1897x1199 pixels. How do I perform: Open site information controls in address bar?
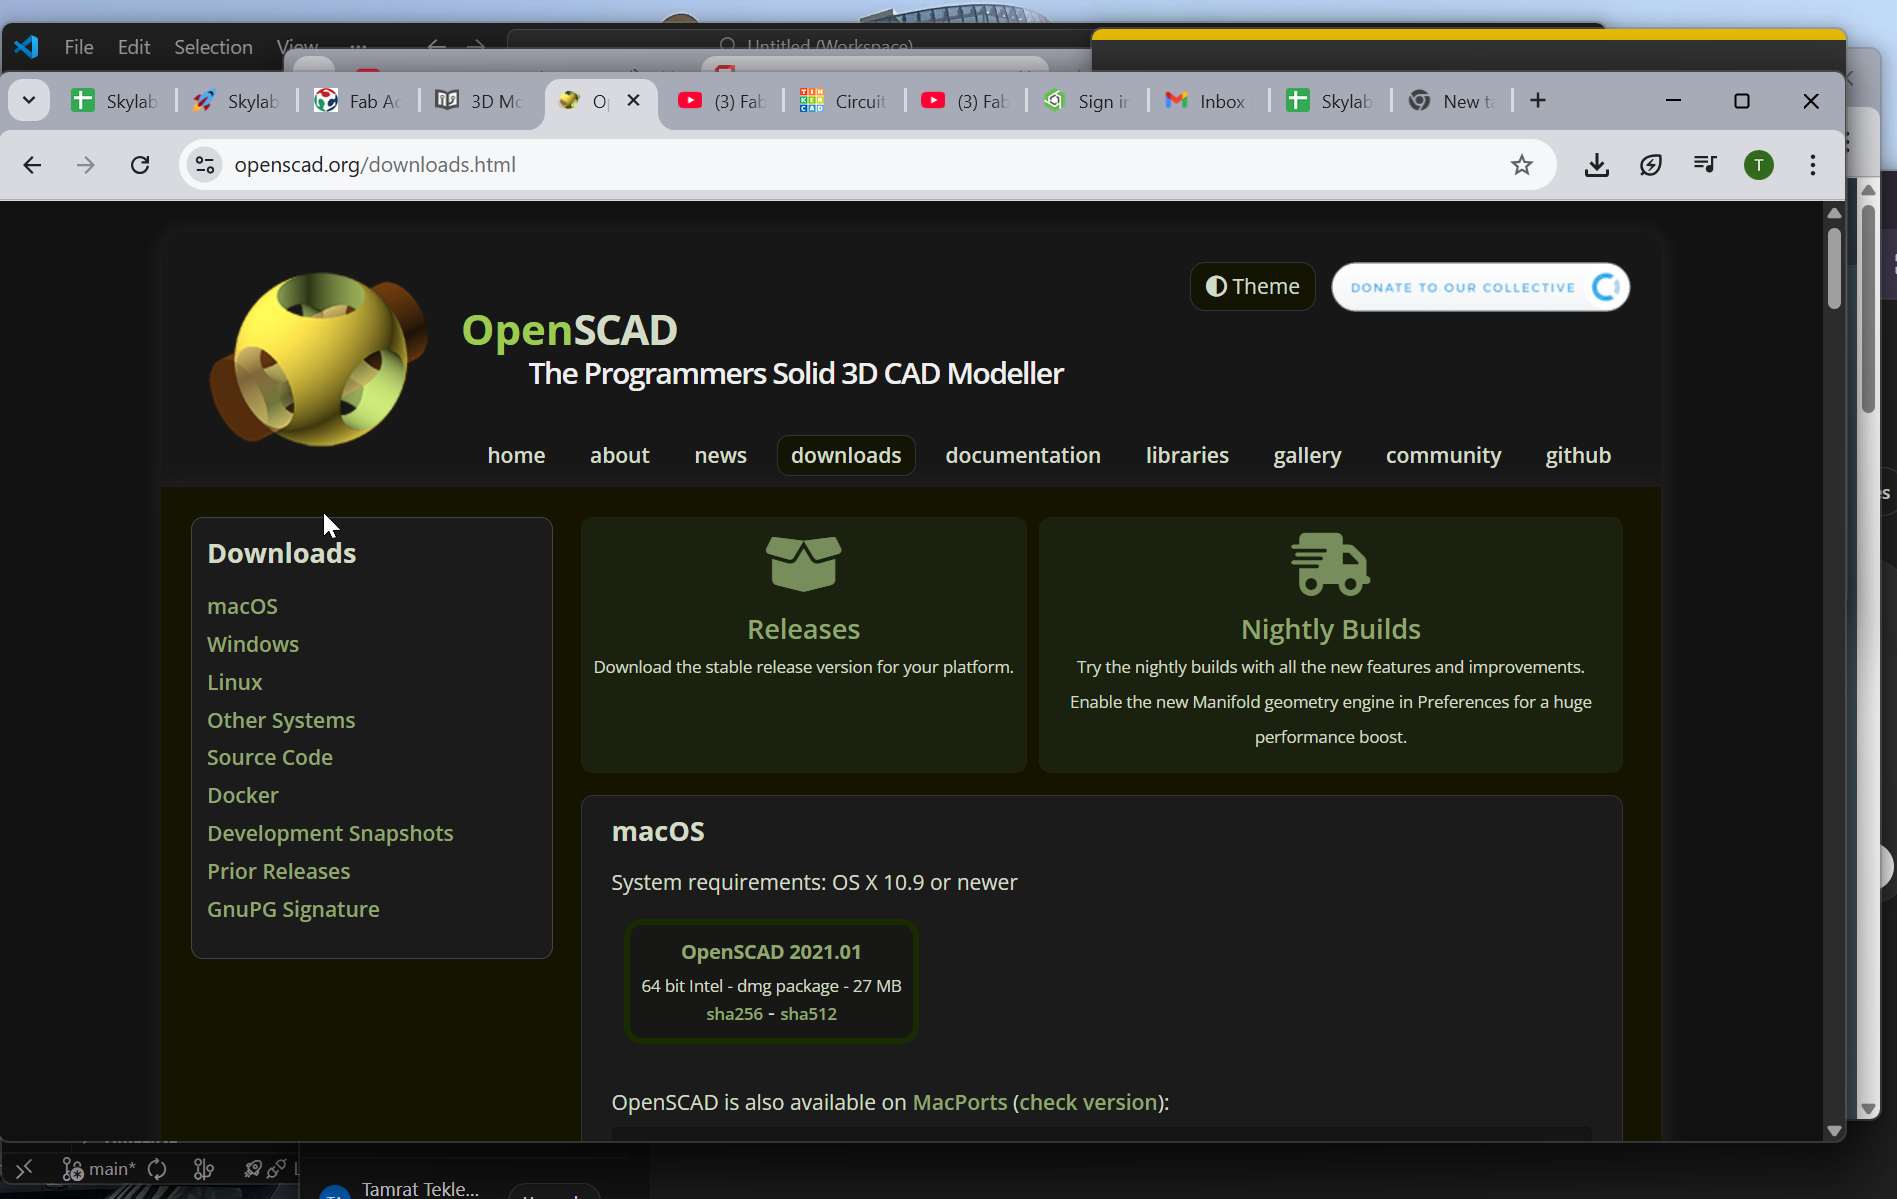click(204, 165)
